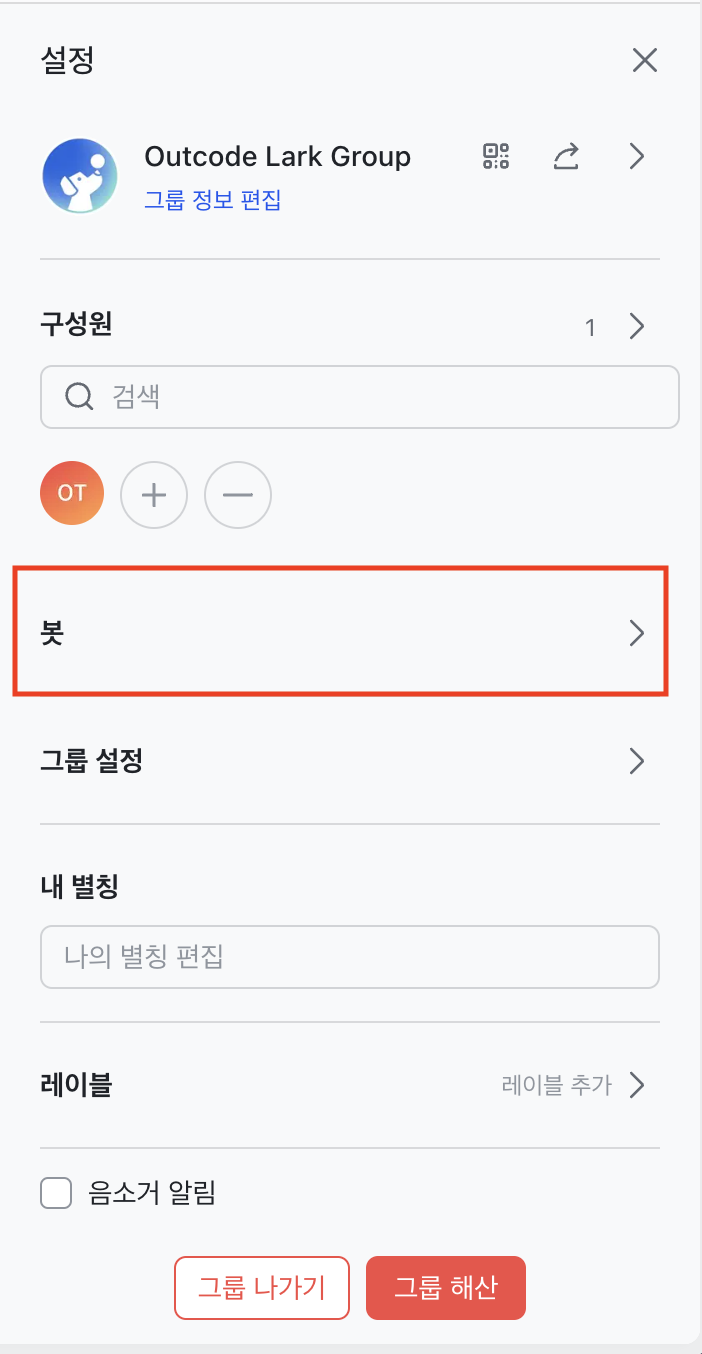
Task: Click the 그룹 정보 편집 link
Action: point(212,200)
